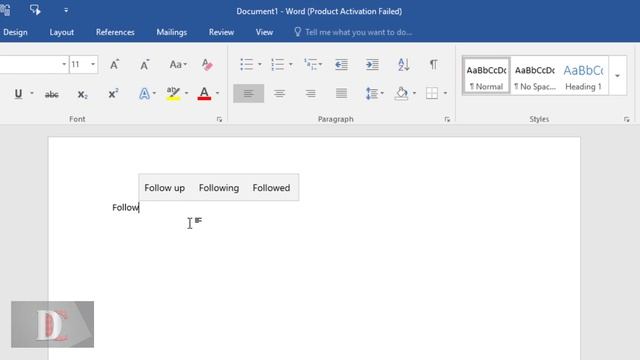Image resolution: width=640 pixels, height=360 pixels.
Task: Apply the Heading 1 style
Action: tap(583, 76)
